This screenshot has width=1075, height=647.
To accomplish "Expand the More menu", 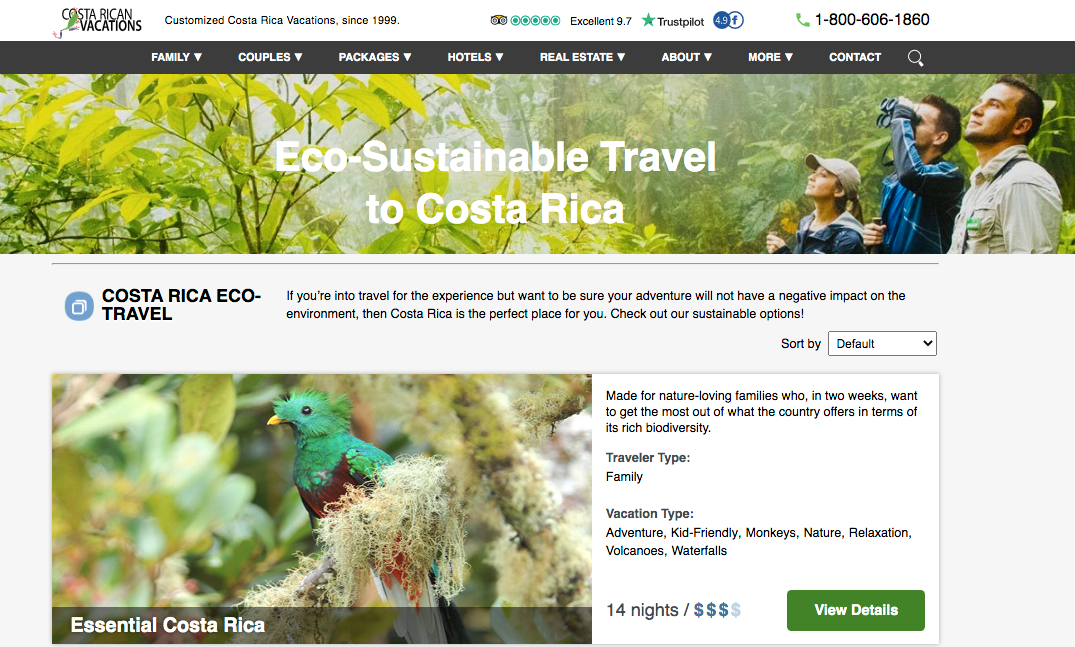I will (x=770, y=57).
